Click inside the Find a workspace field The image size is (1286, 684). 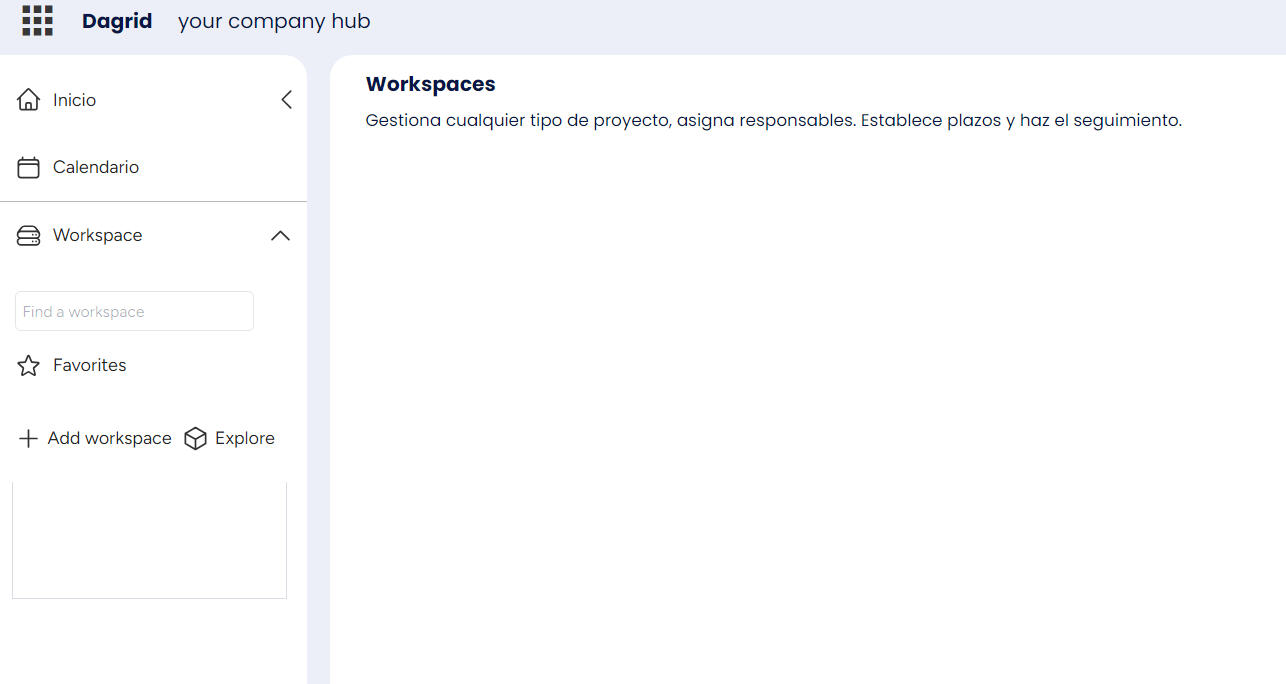click(x=133, y=311)
